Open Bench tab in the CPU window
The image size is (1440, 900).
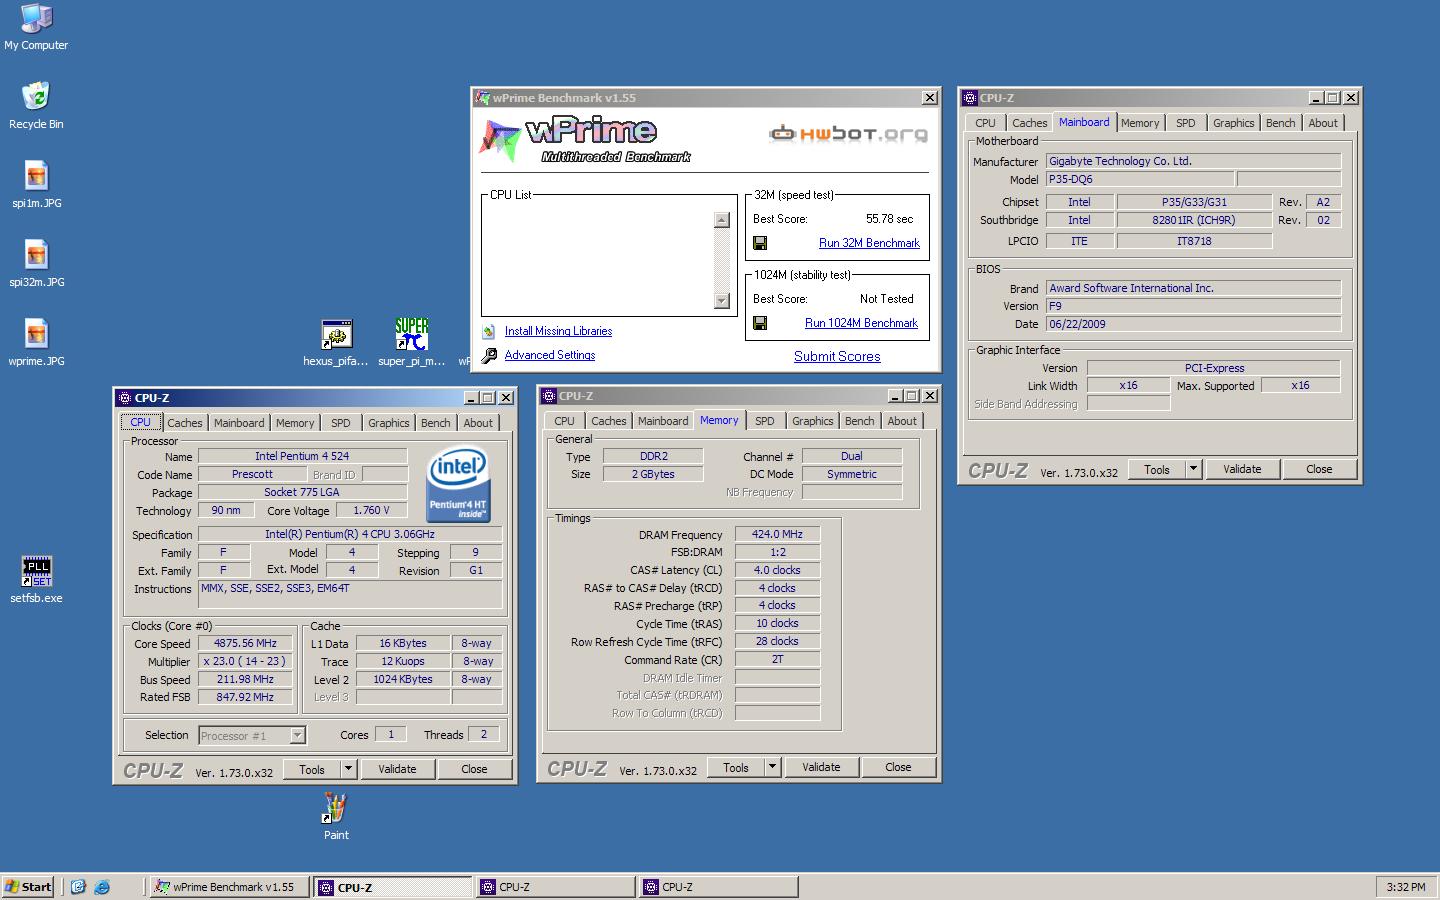click(436, 423)
